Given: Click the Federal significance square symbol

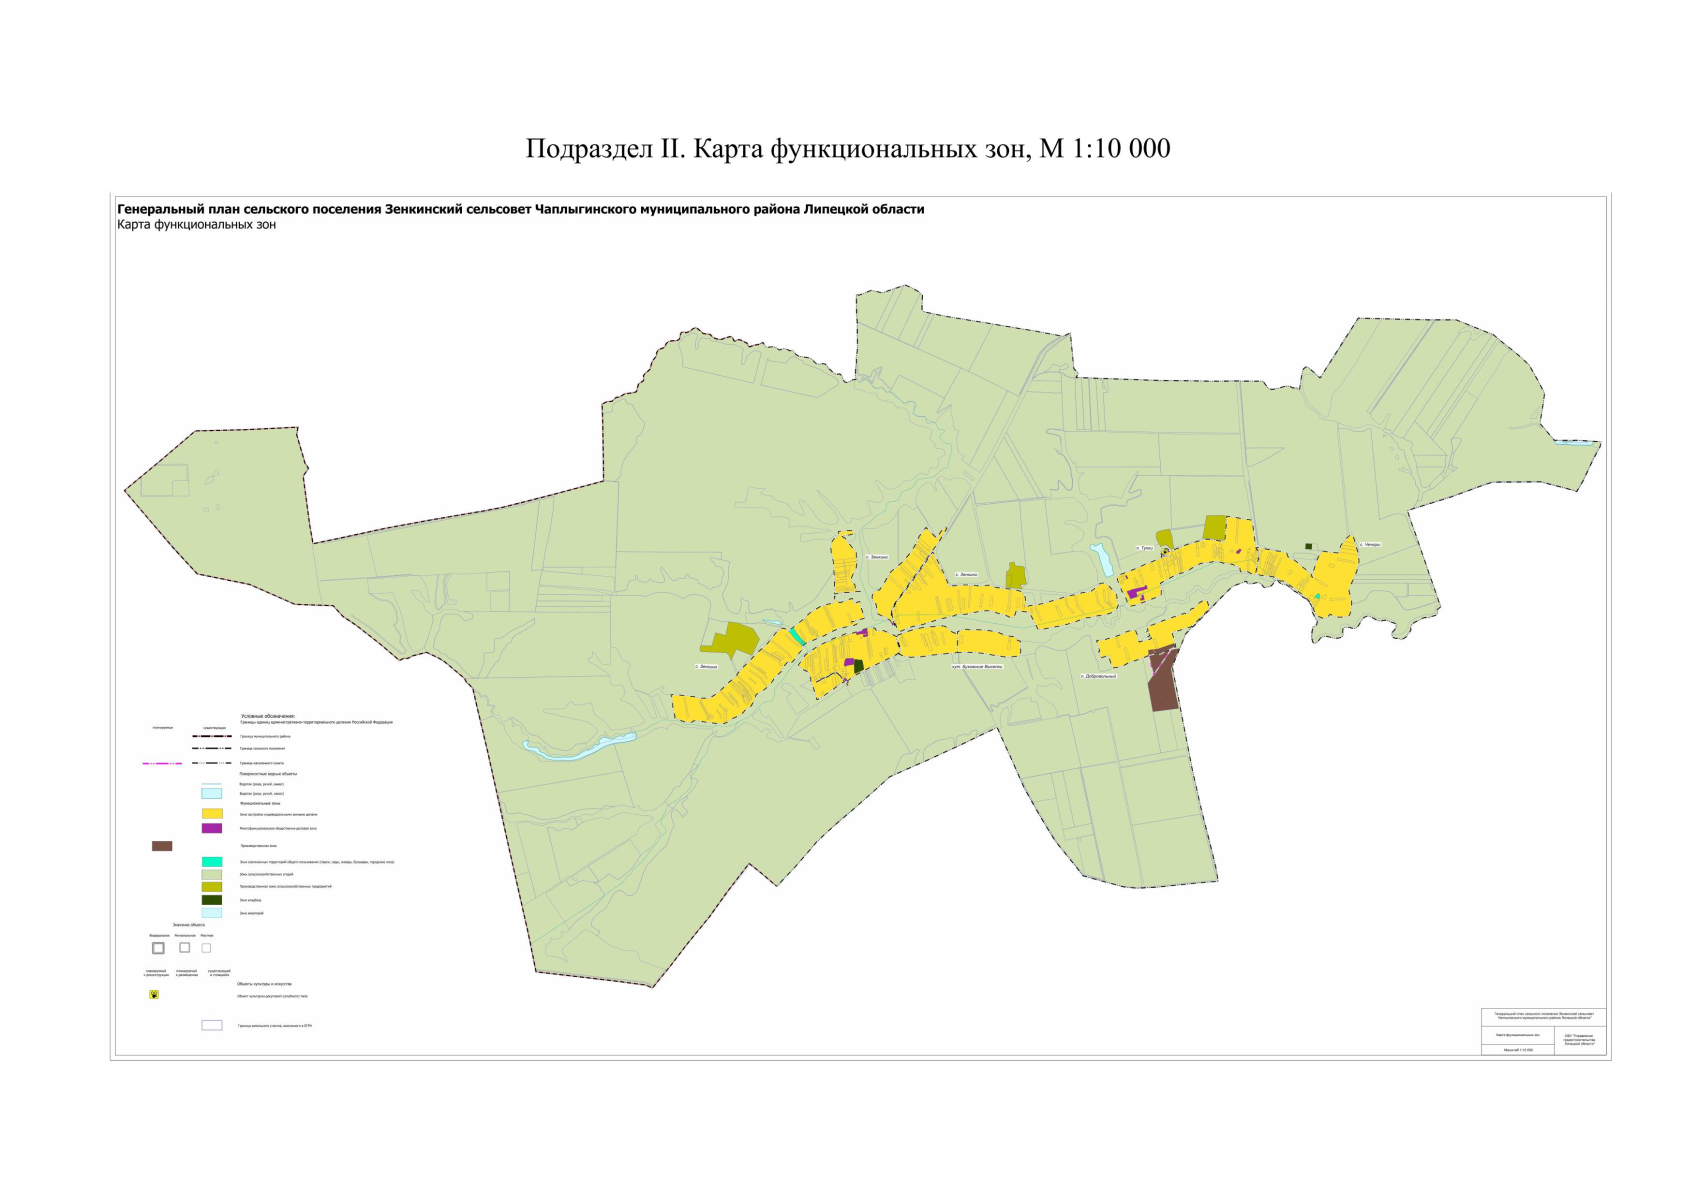Looking at the screenshot, I should (x=158, y=948).
